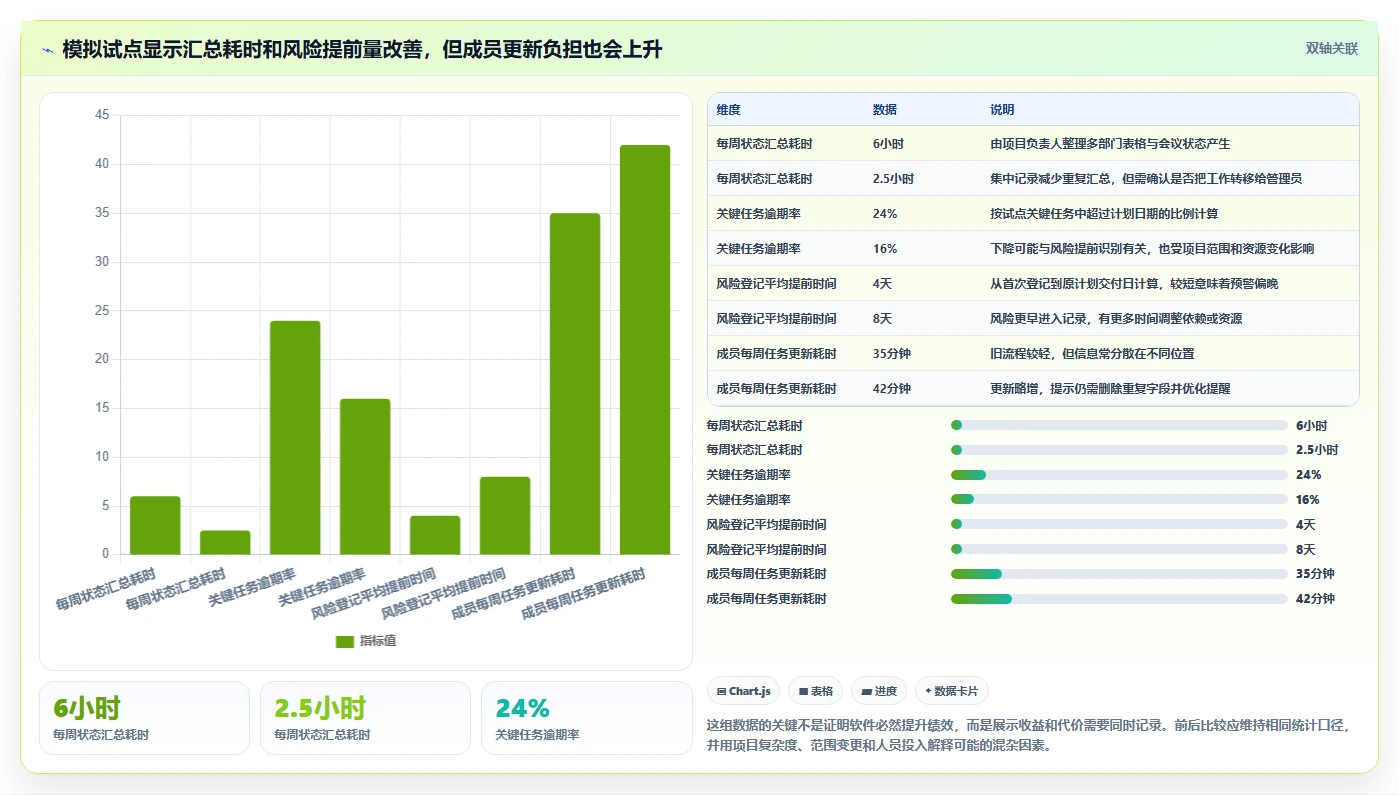1399x795 pixels.
Task: Click the chart bar with value 42
Action: click(645, 350)
